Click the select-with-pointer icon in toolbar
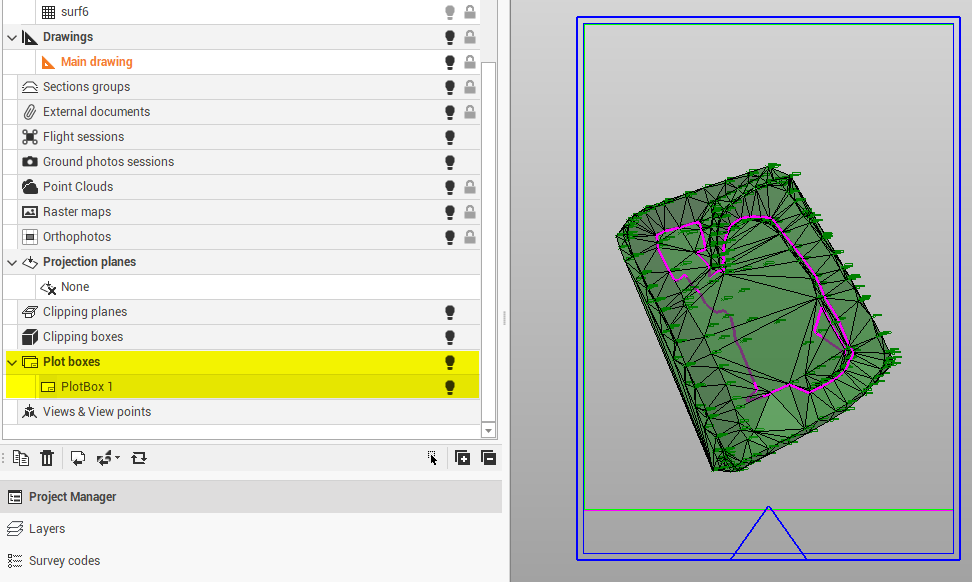Viewport: 972px width, 582px height. click(432, 458)
